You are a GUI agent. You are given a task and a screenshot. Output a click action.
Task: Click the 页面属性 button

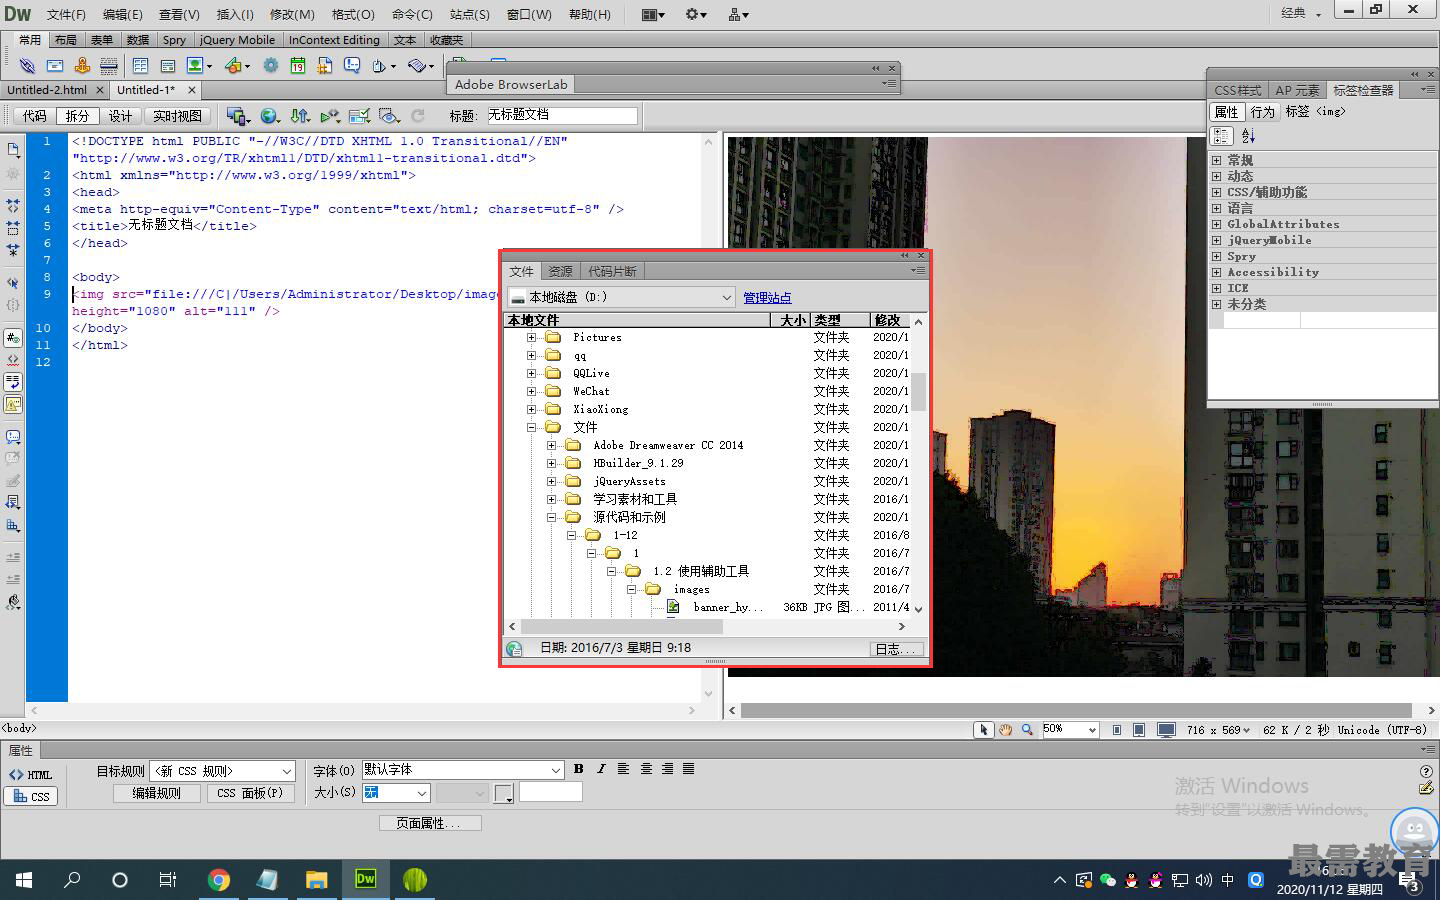tap(430, 823)
